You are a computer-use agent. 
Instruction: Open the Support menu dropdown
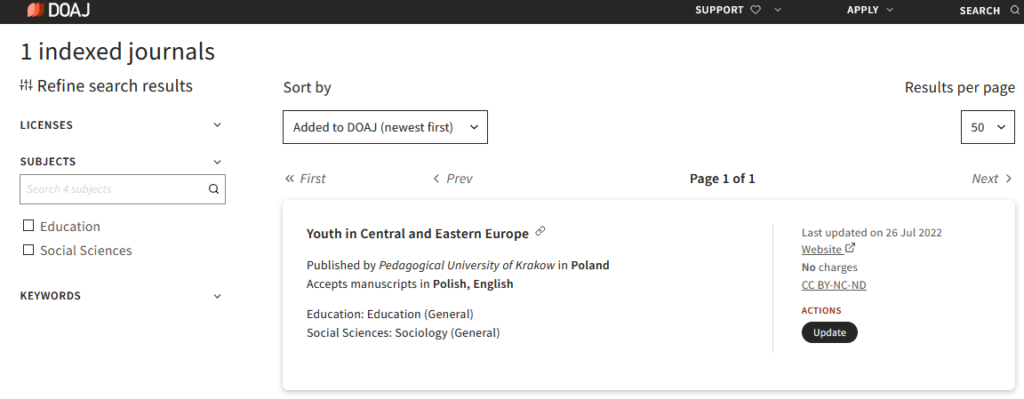tap(777, 10)
